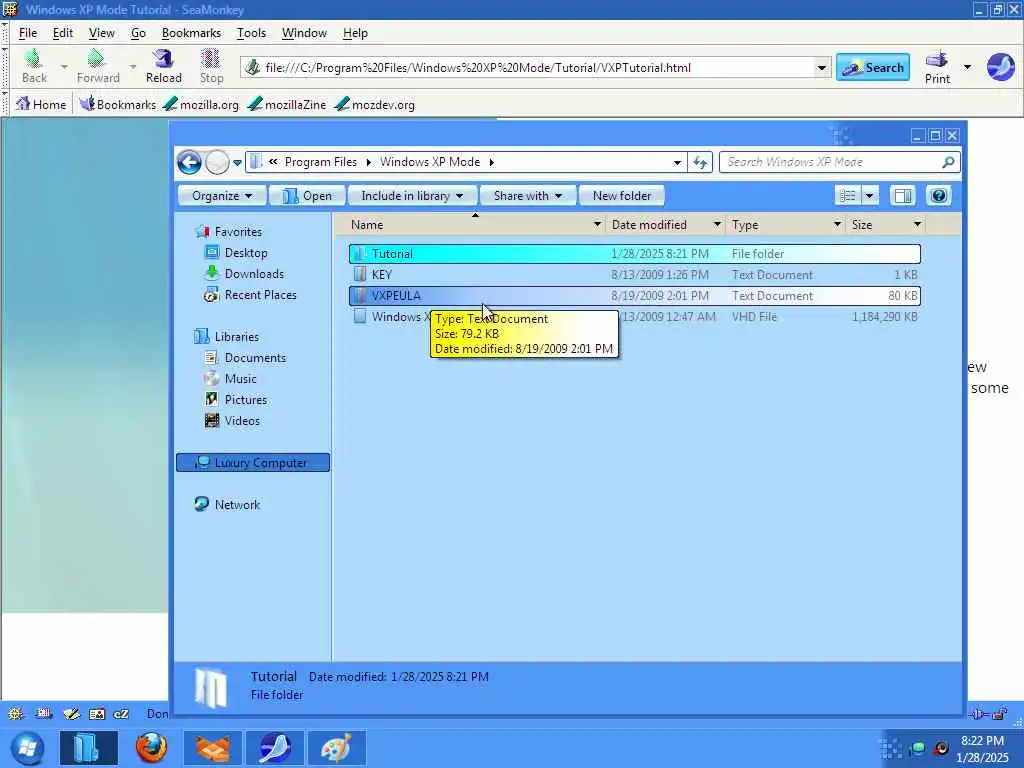
Task: Open the Type column filter arrow
Action: (837, 225)
